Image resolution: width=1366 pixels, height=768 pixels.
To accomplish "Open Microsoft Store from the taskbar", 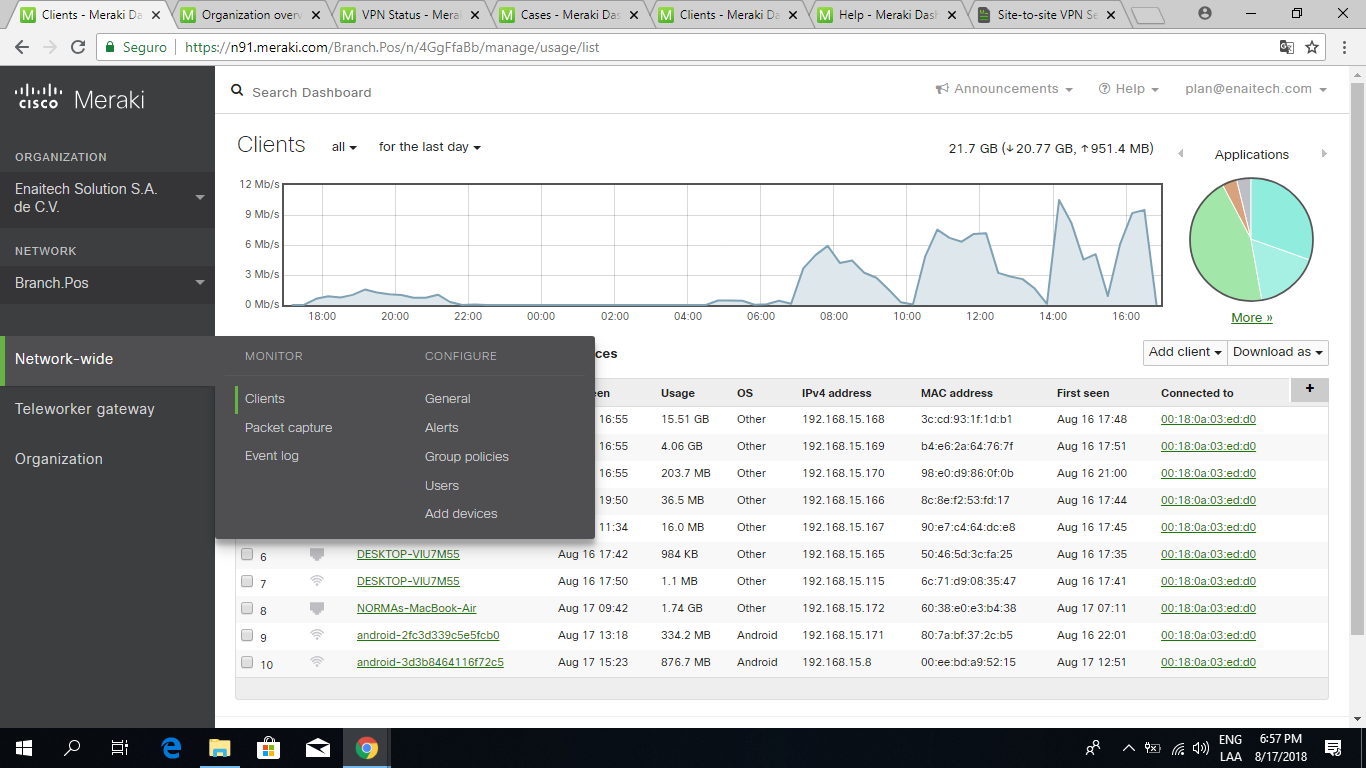I will click(268, 748).
